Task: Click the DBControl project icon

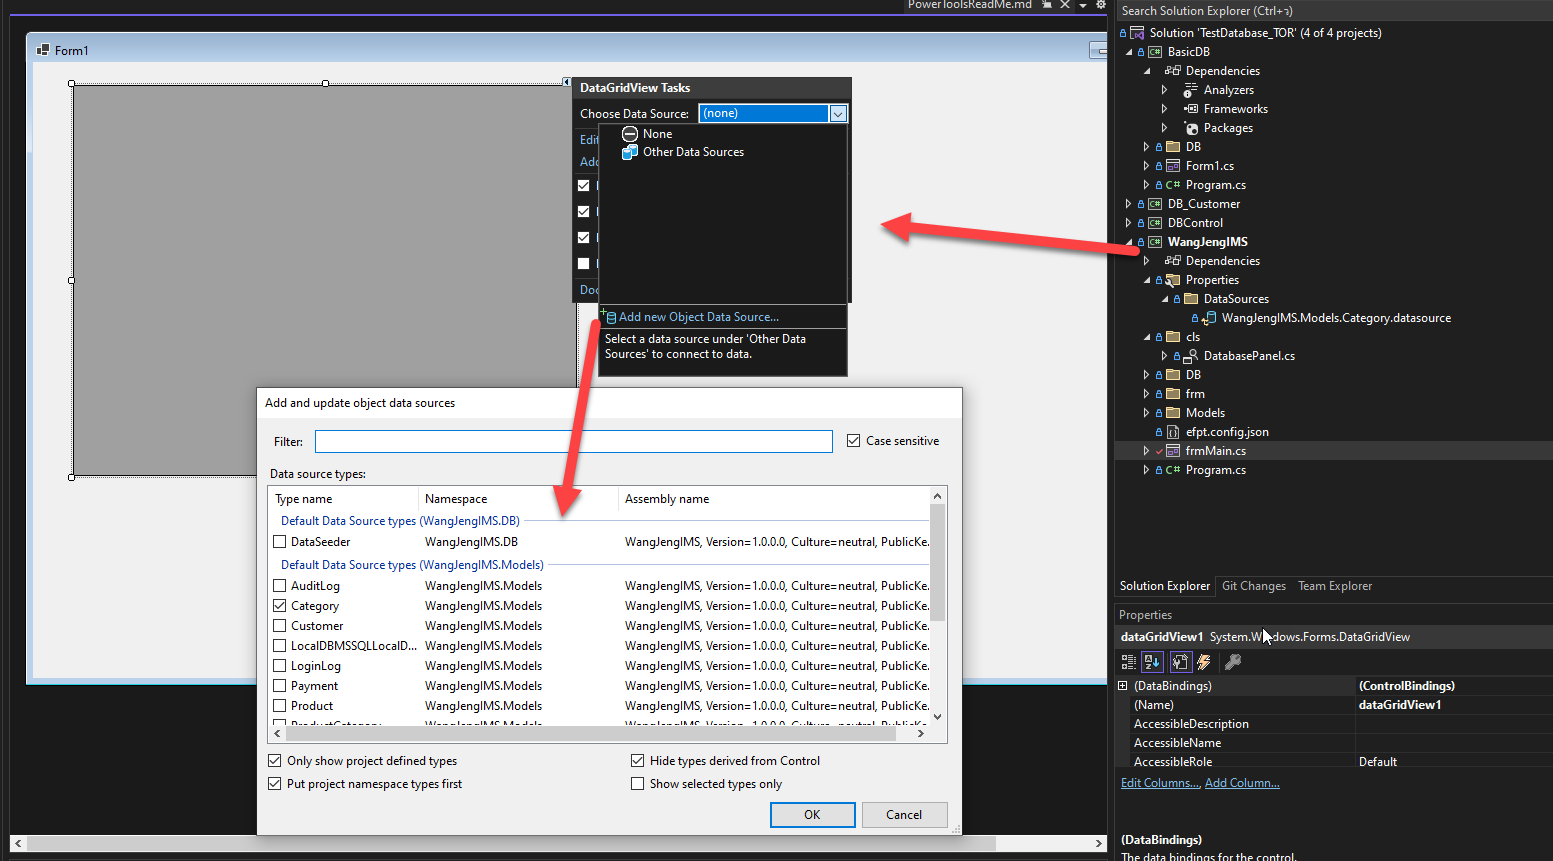Action: click(1155, 223)
